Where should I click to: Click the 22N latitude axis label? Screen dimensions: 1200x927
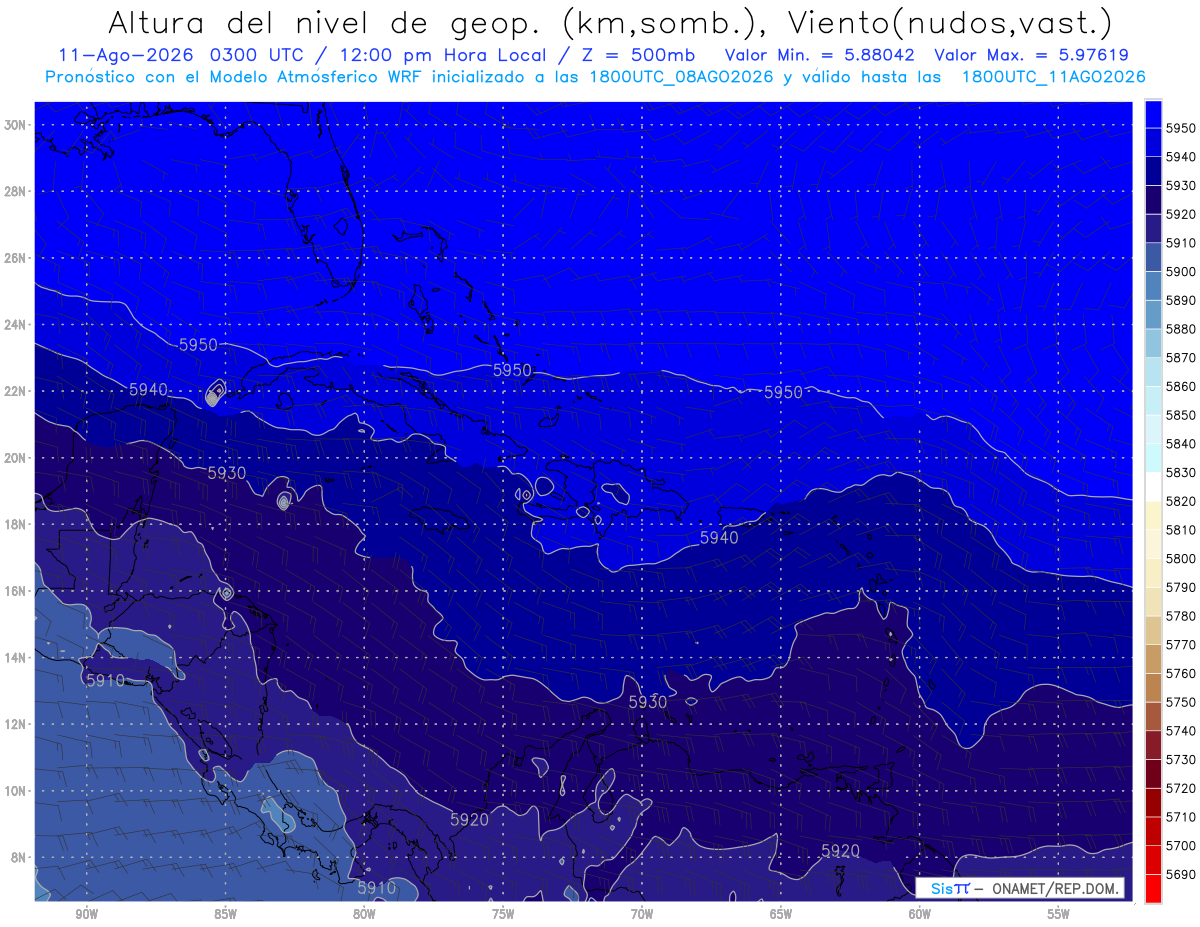[x=15, y=391]
